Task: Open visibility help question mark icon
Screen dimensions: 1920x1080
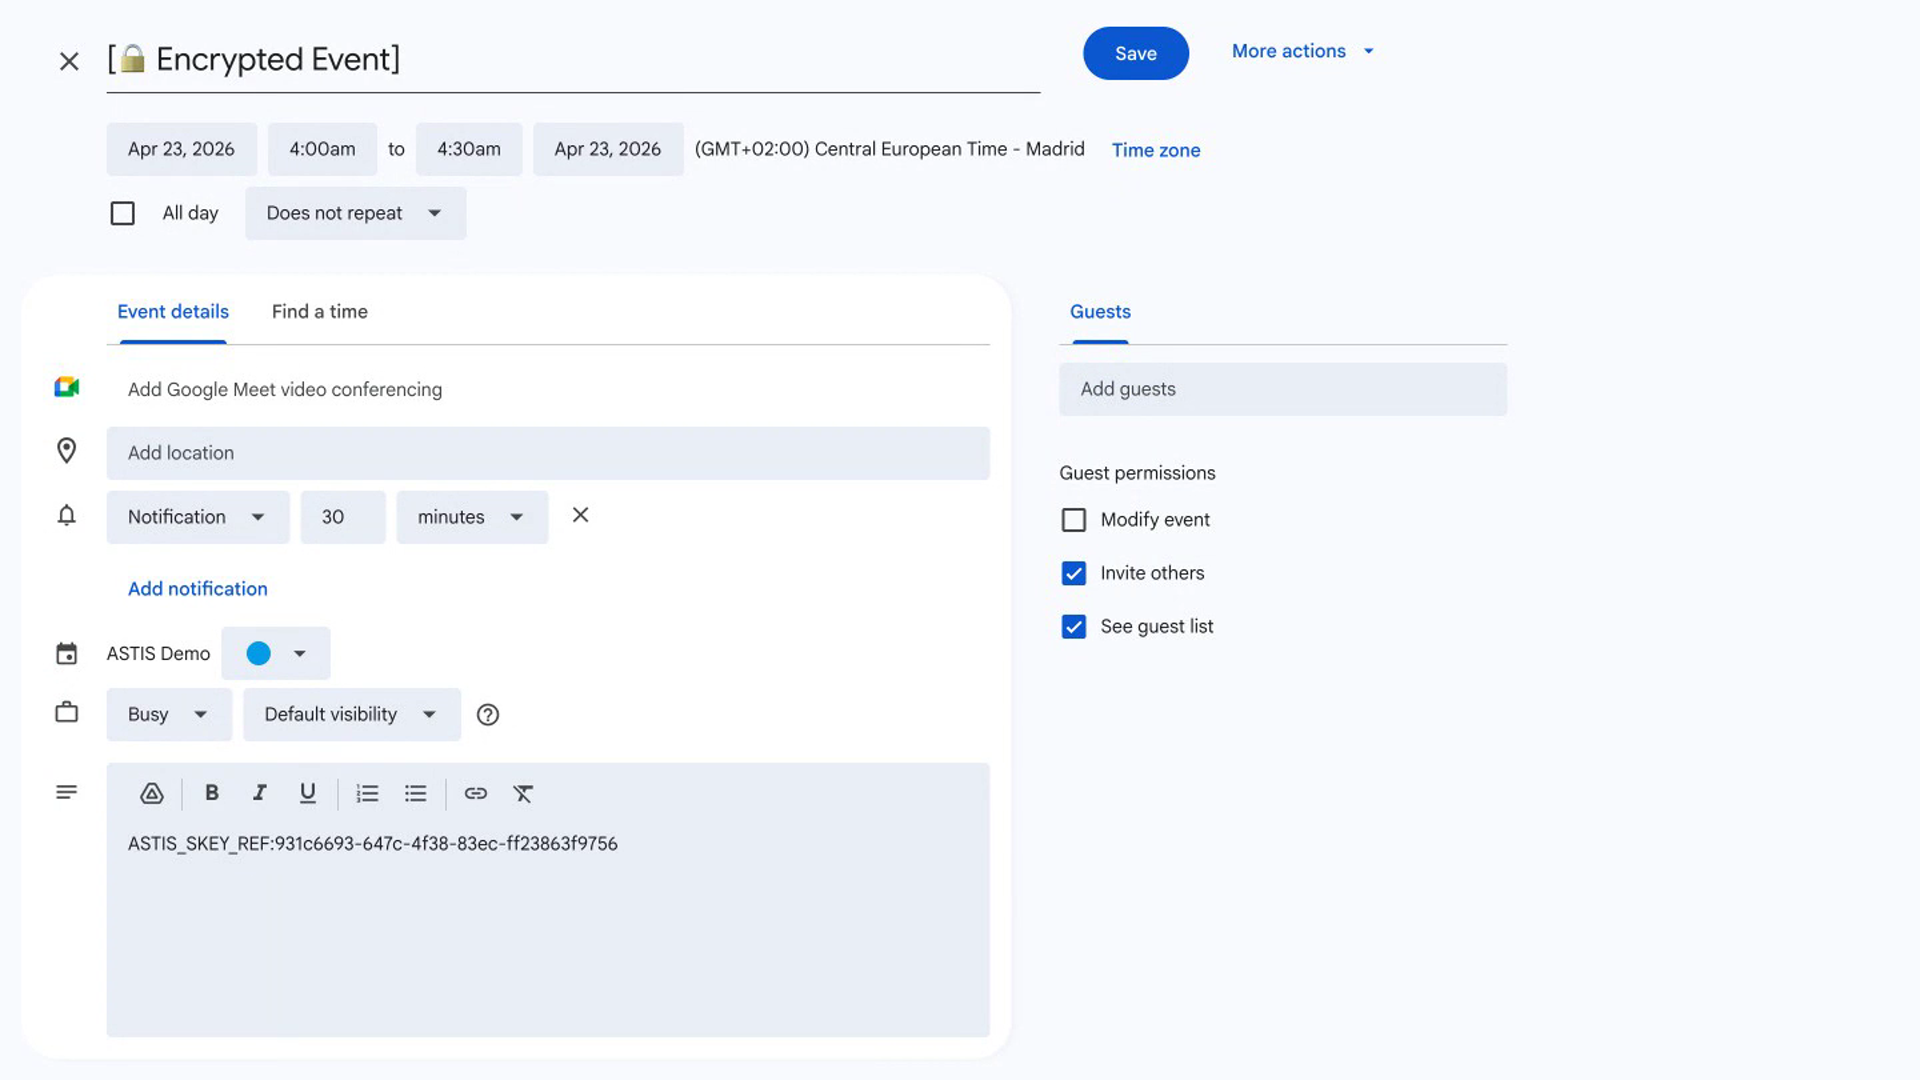Action: 488,714
